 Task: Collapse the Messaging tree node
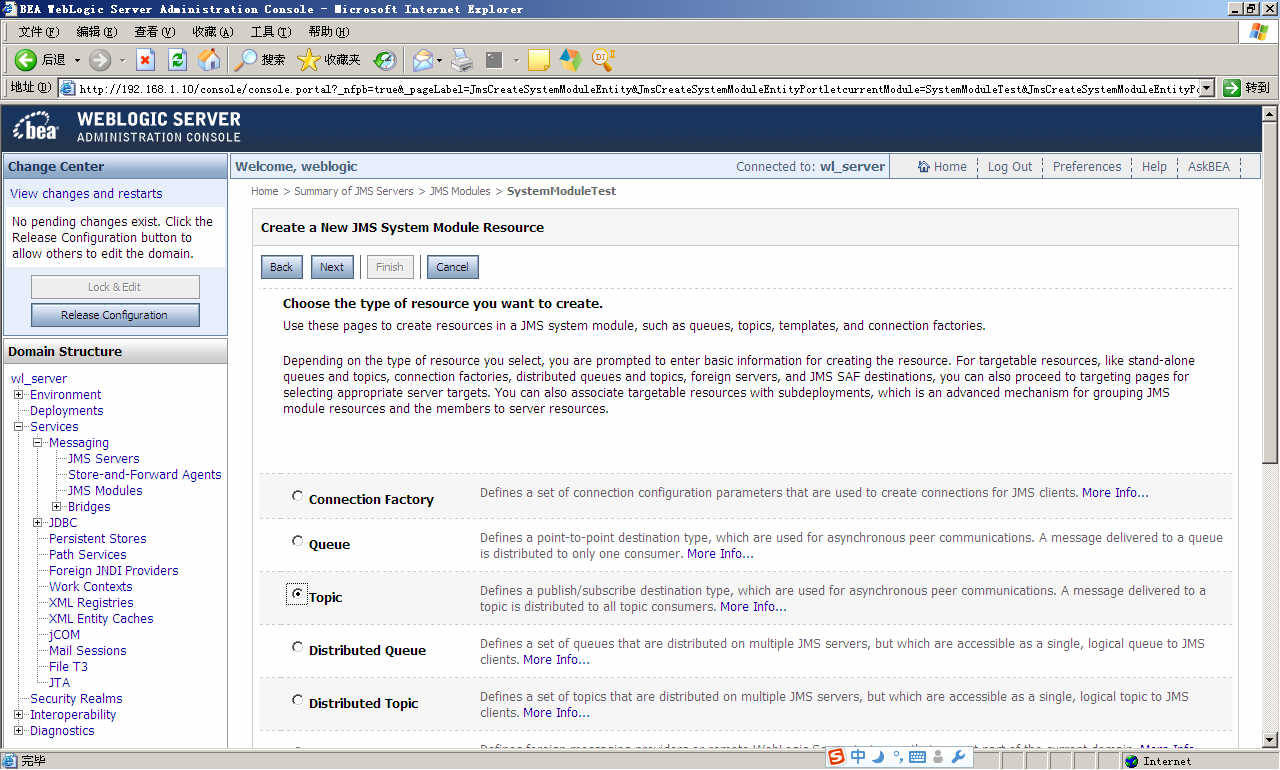coord(37,443)
